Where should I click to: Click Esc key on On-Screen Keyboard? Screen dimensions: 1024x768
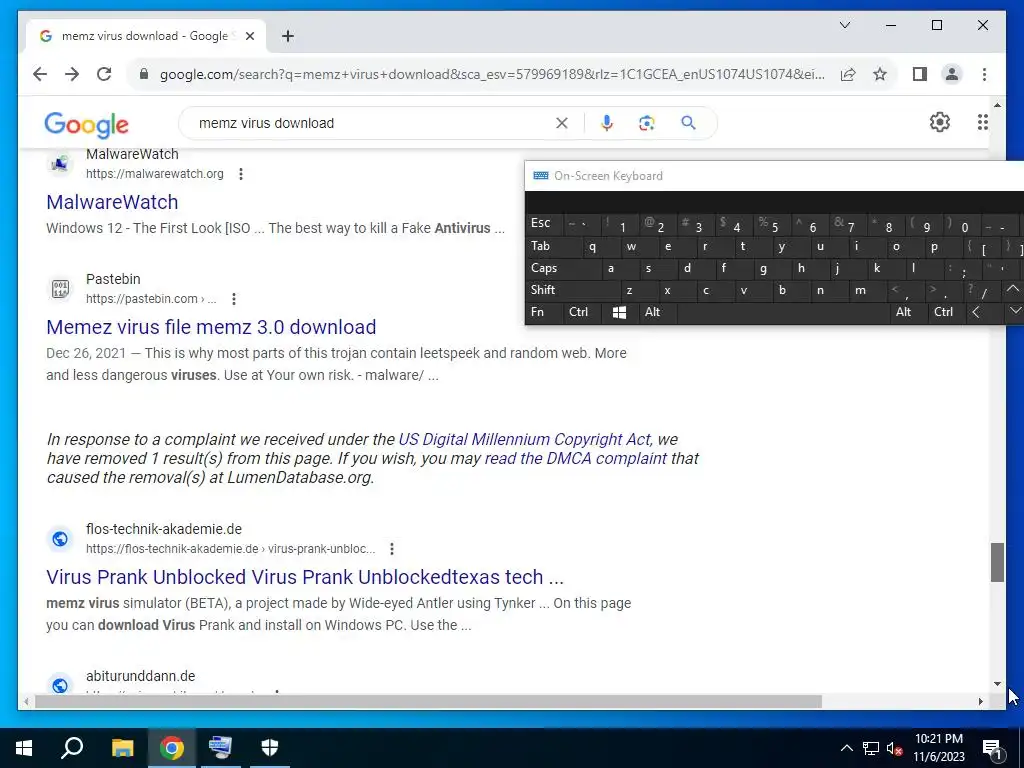545,223
